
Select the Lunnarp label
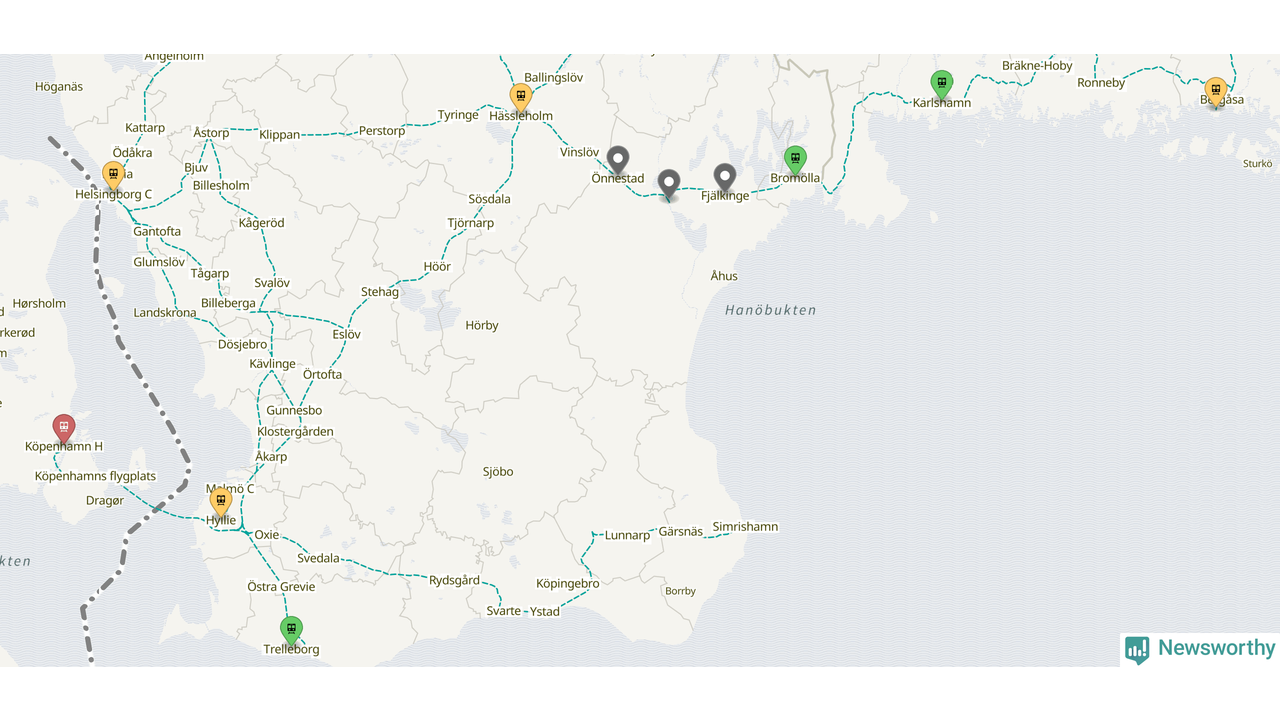pyautogui.click(x=627, y=536)
